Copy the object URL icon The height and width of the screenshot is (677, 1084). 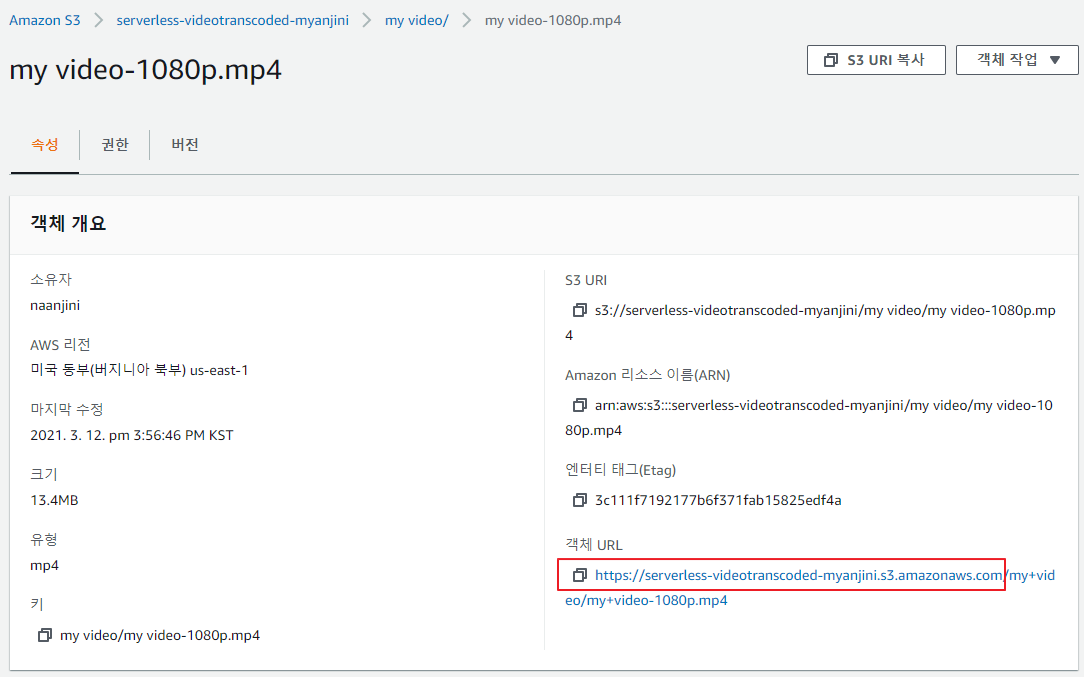tap(579, 575)
